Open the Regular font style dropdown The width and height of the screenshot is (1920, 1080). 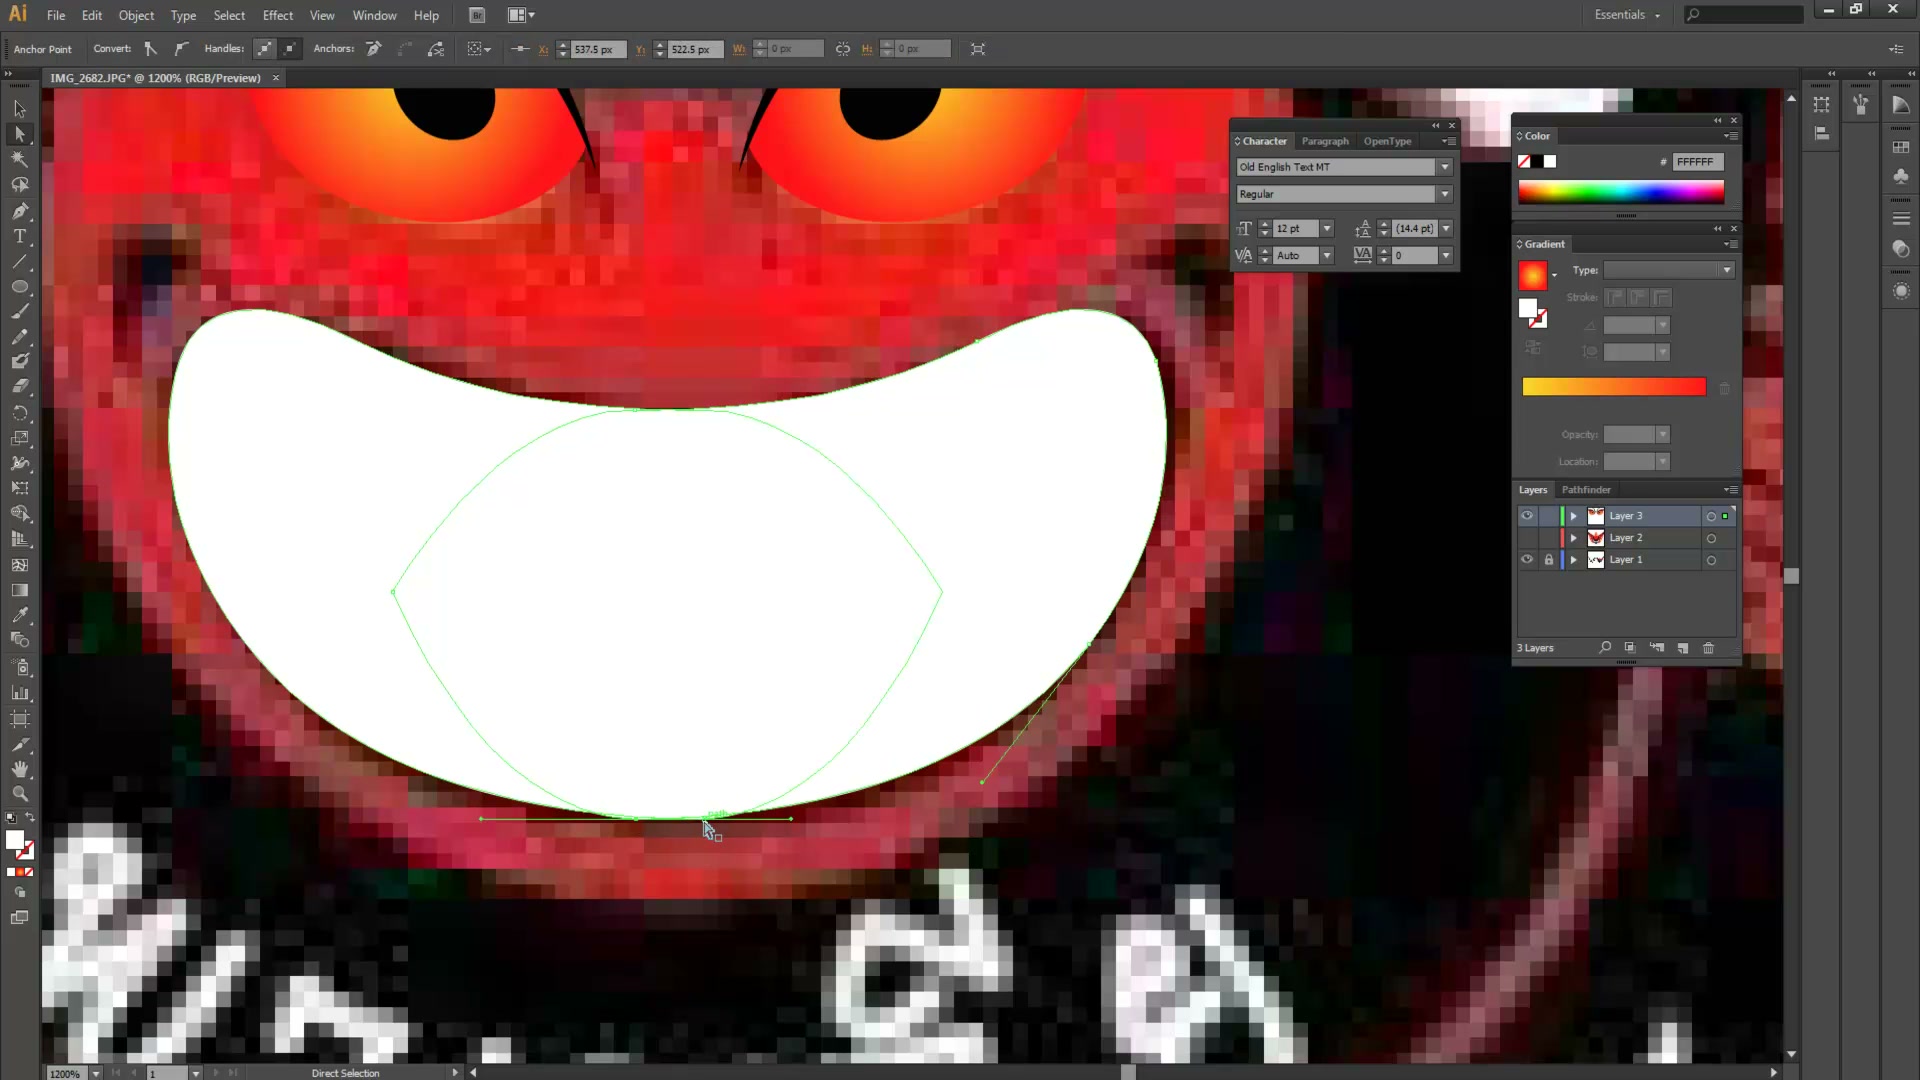[x=1445, y=194]
